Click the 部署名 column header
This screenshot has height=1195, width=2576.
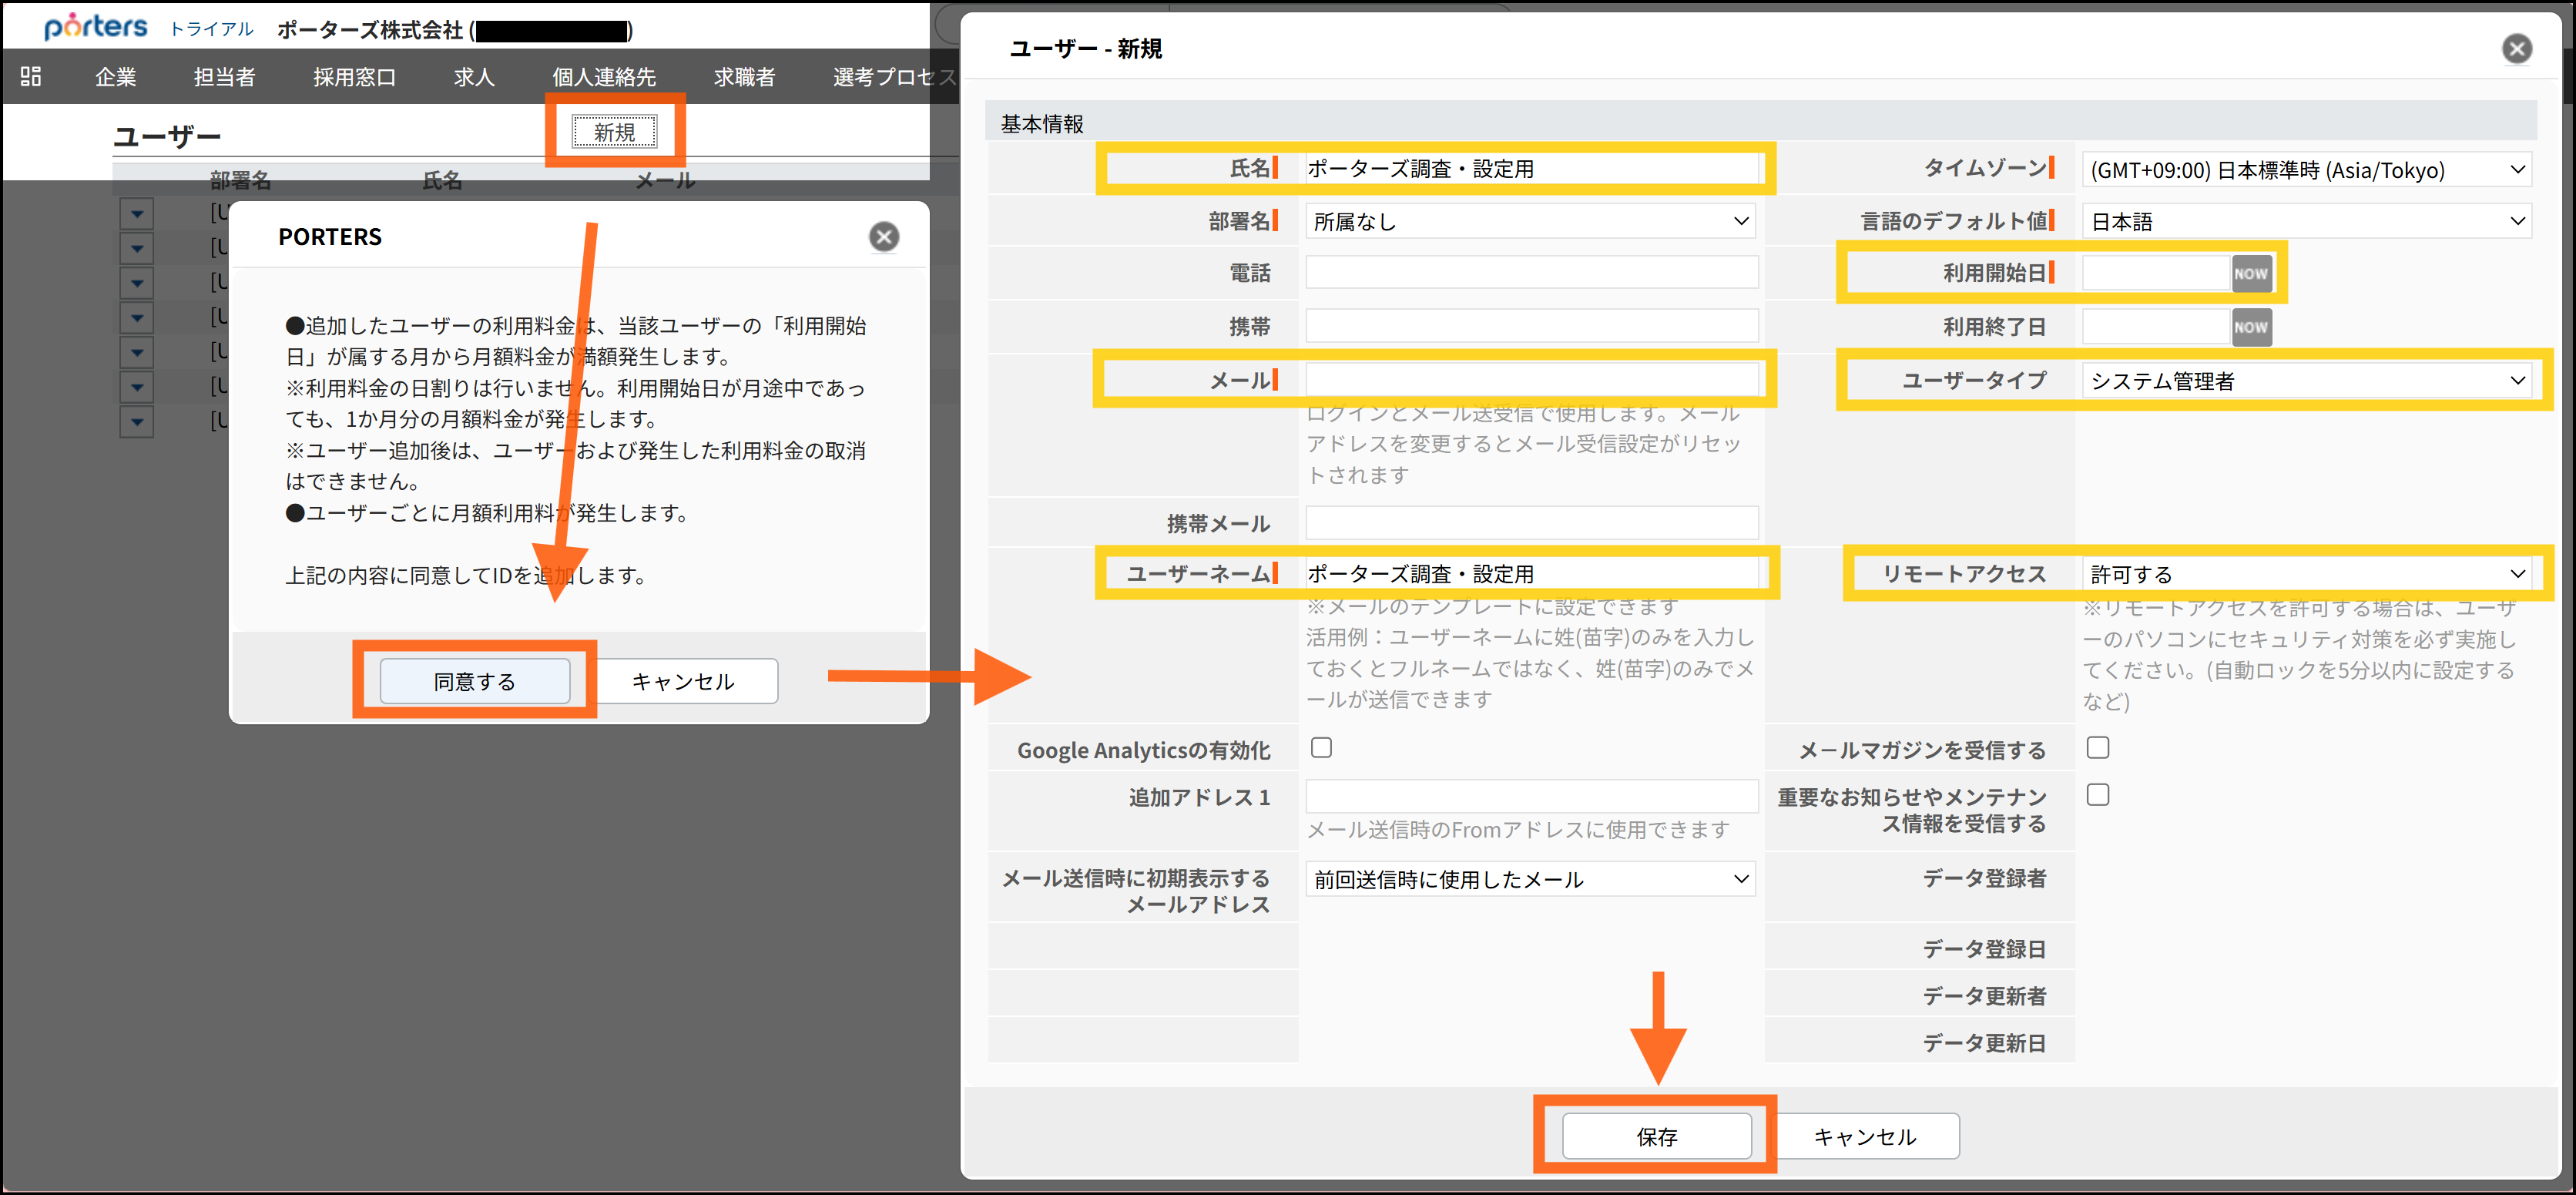(x=240, y=180)
